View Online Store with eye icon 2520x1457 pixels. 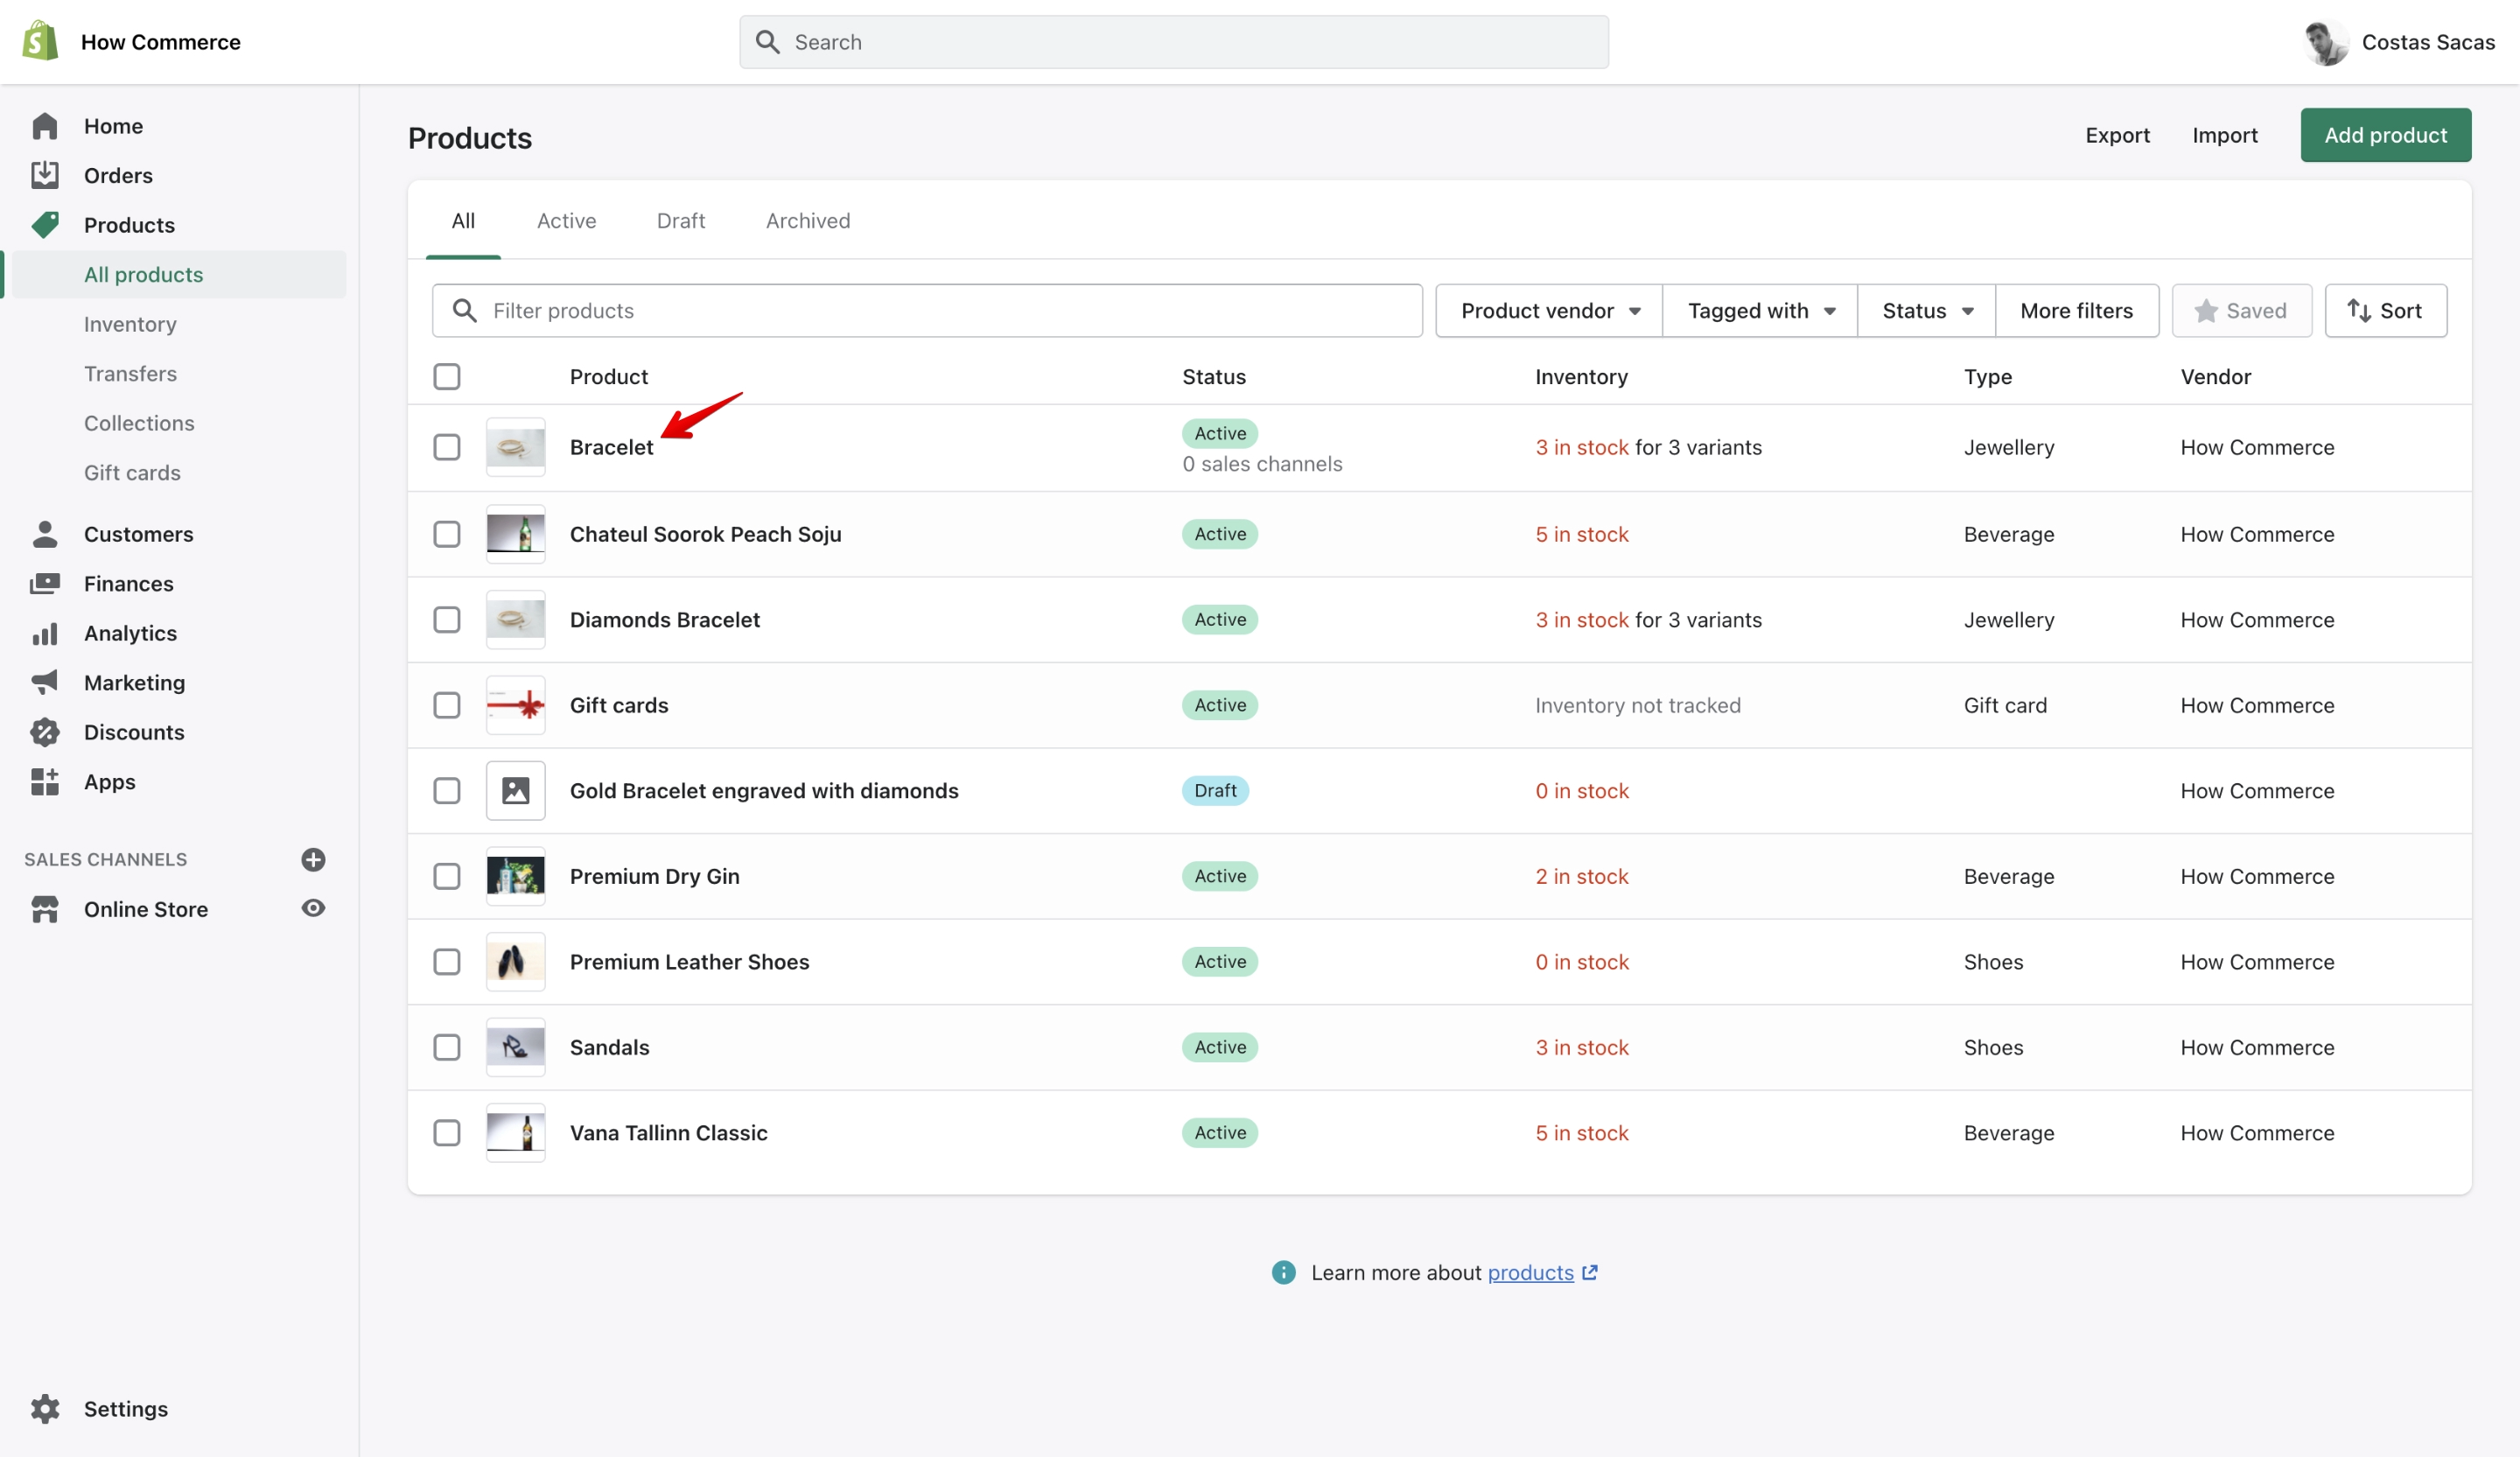[313, 908]
